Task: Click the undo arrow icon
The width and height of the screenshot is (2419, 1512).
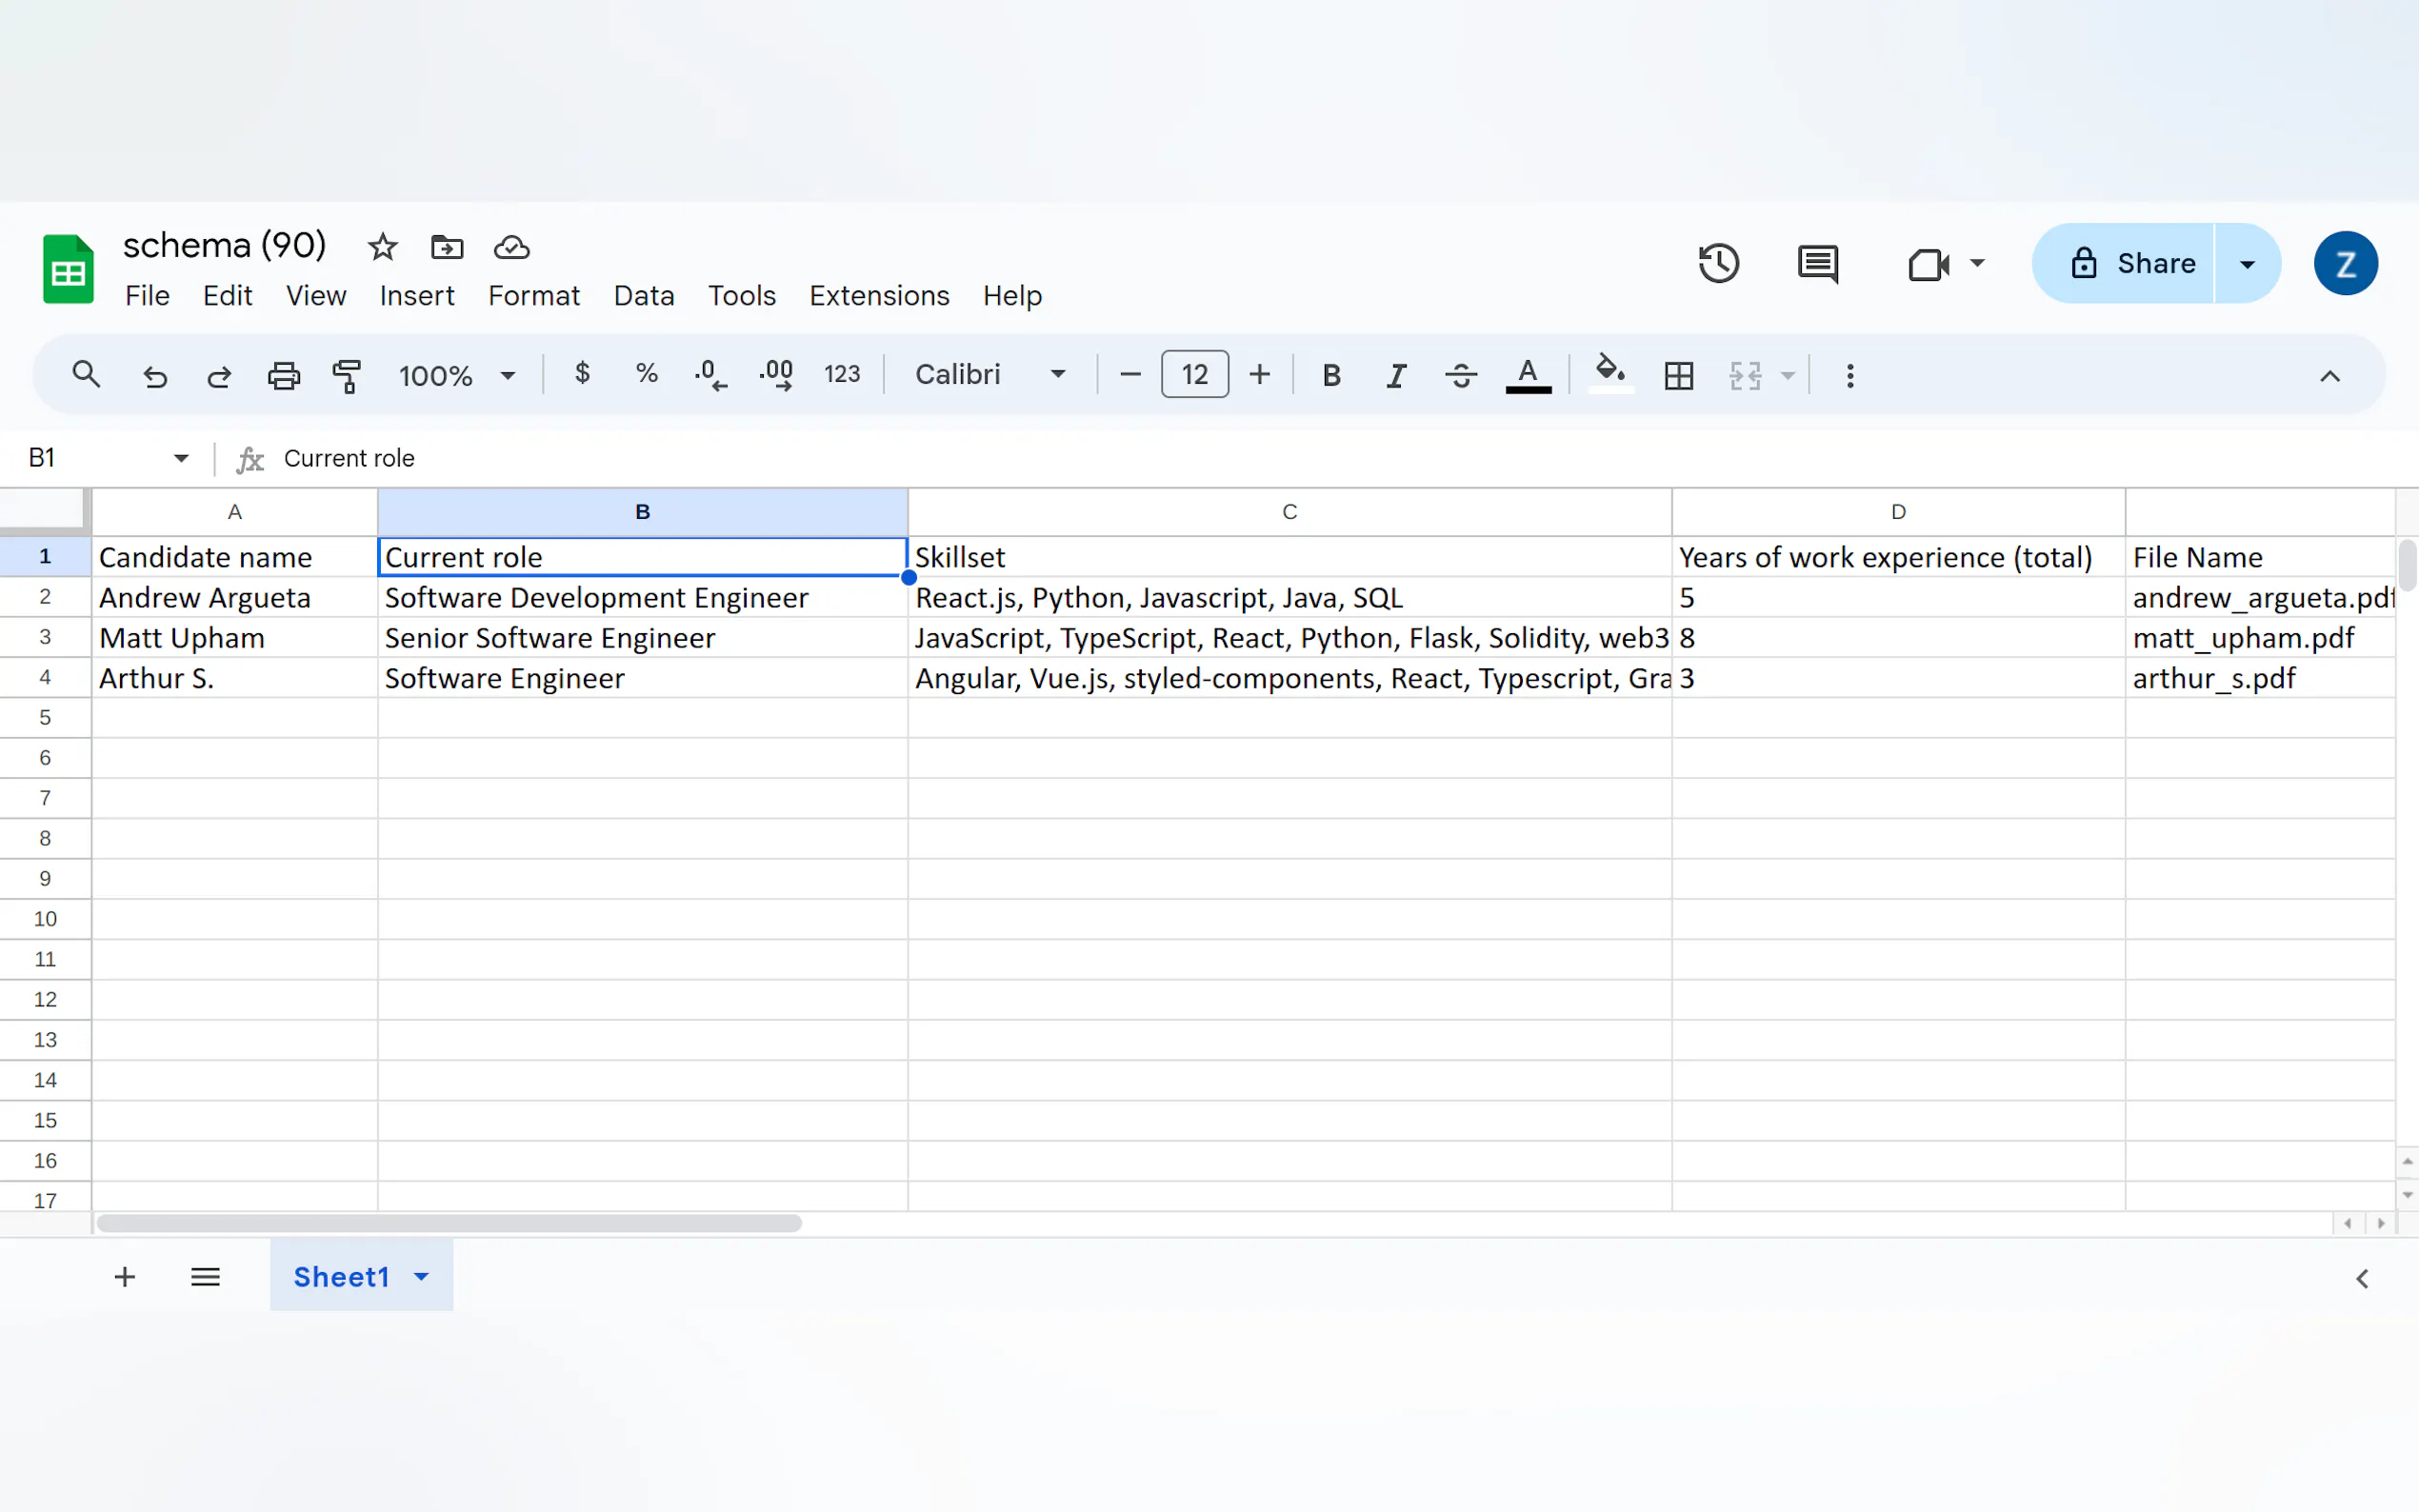Action: 155,376
